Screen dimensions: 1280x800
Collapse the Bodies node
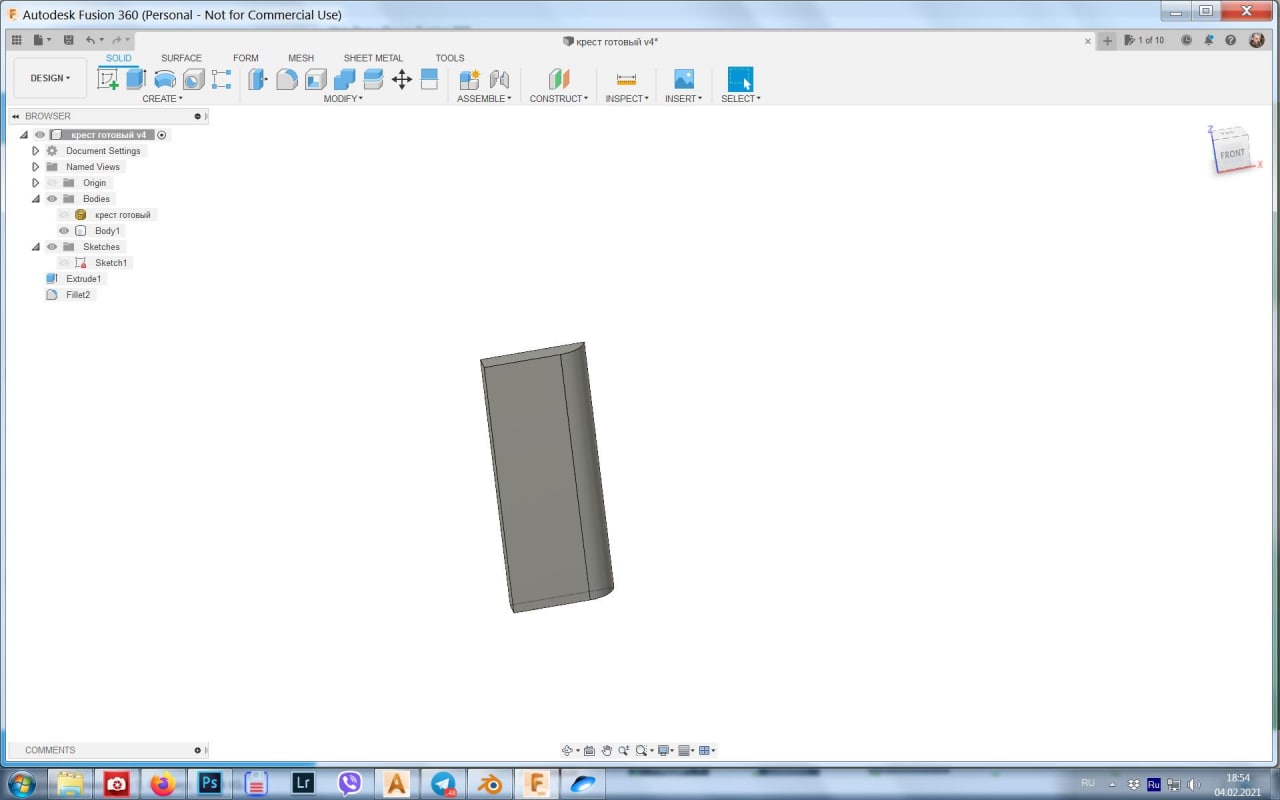[36, 199]
